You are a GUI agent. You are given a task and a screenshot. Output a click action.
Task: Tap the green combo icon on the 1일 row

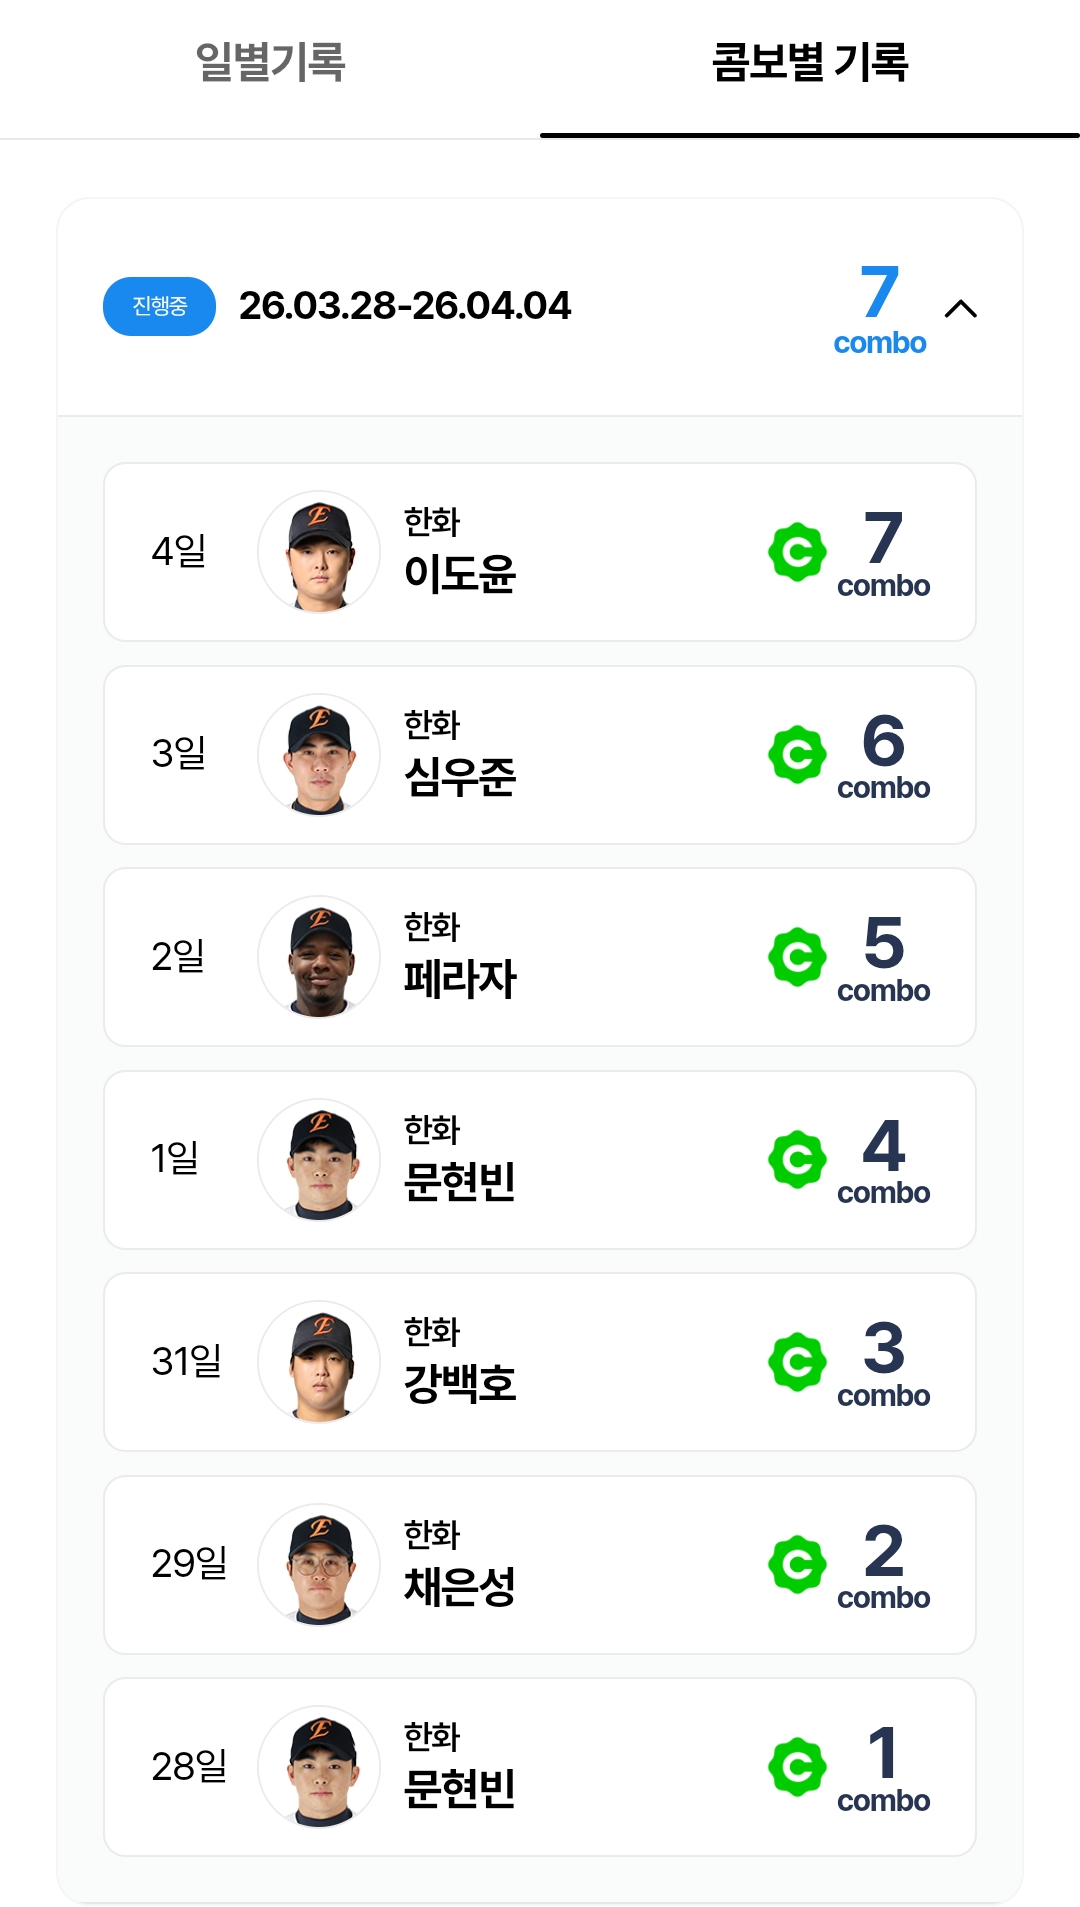797,1160
